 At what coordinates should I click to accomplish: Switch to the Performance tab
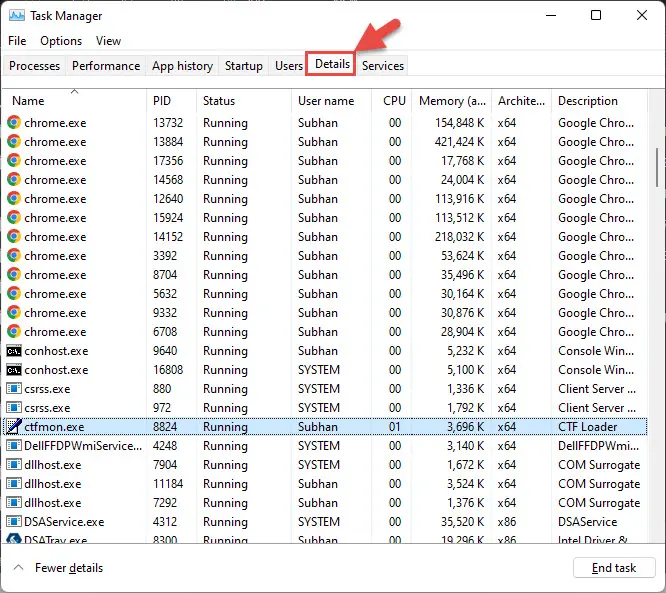point(106,66)
